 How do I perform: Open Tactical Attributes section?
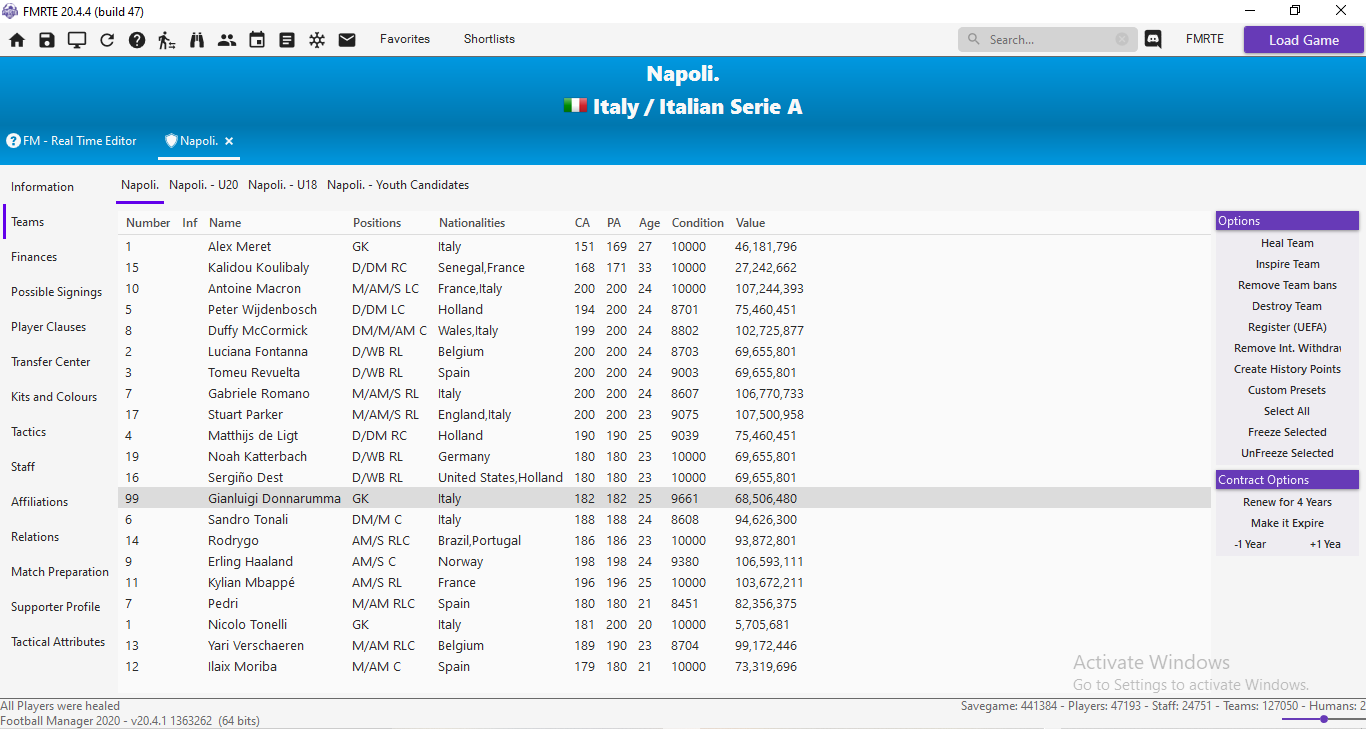pyautogui.click(x=58, y=642)
